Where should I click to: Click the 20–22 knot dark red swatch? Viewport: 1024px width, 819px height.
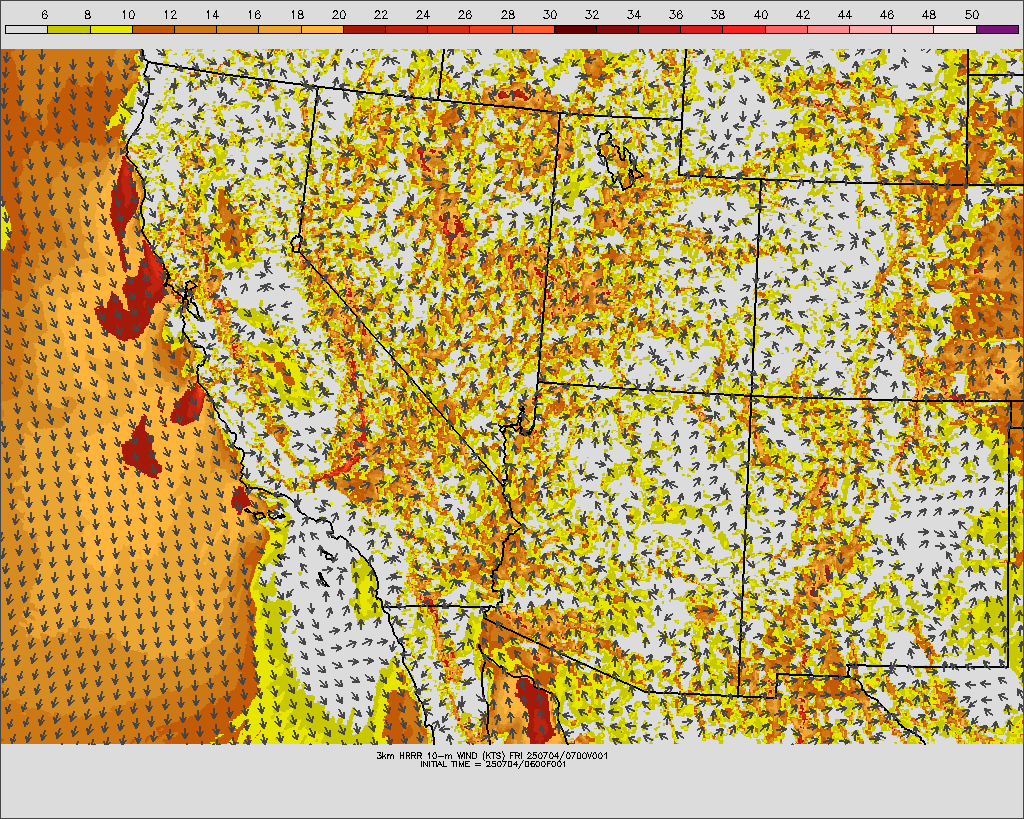pos(364,29)
